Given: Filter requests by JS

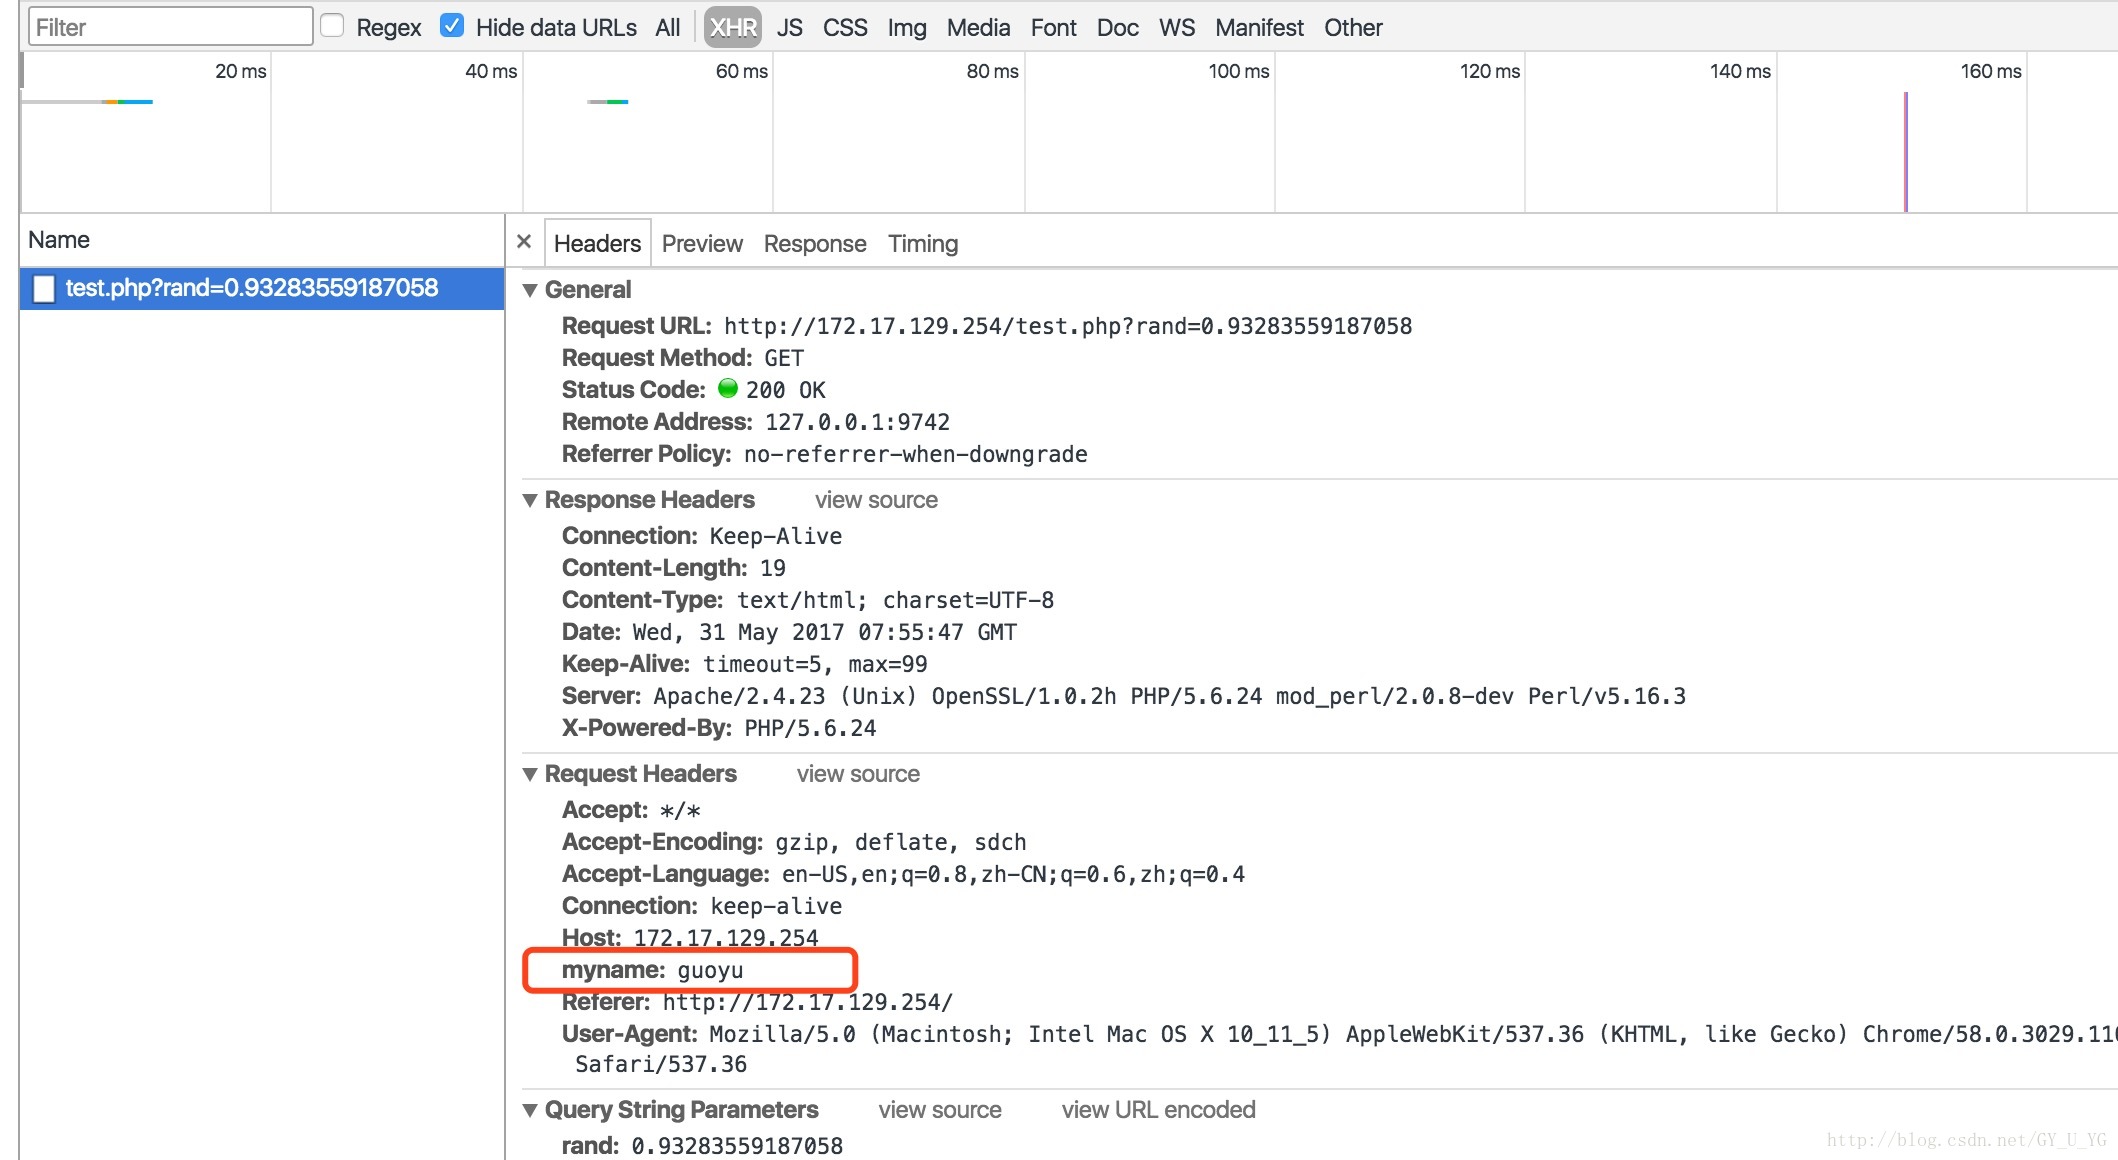Looking at the screenshot, I should [x=790, y=28].
